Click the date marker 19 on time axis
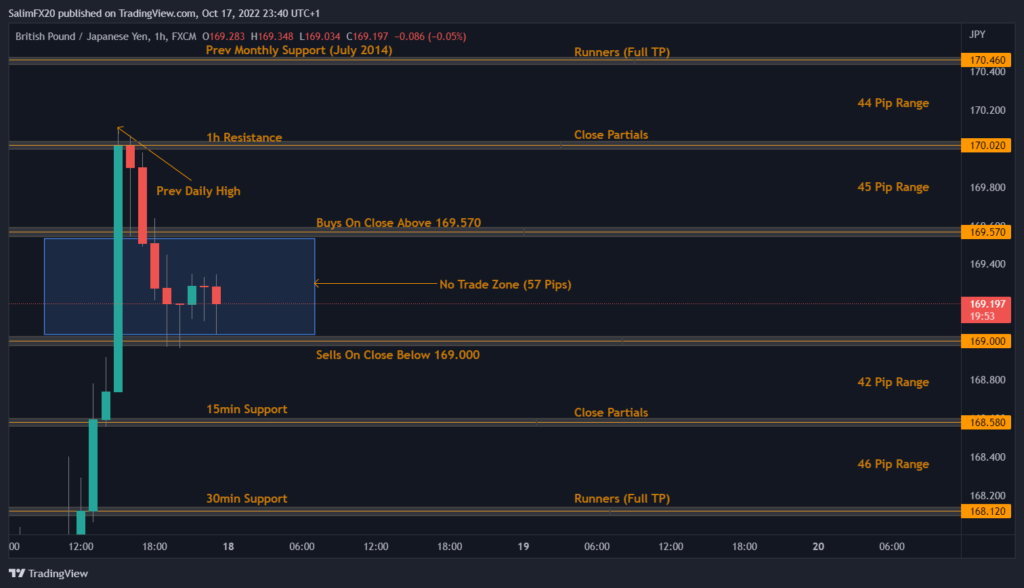The height and width of the screenshot is (588, 1024). click(x=523, y=547)
